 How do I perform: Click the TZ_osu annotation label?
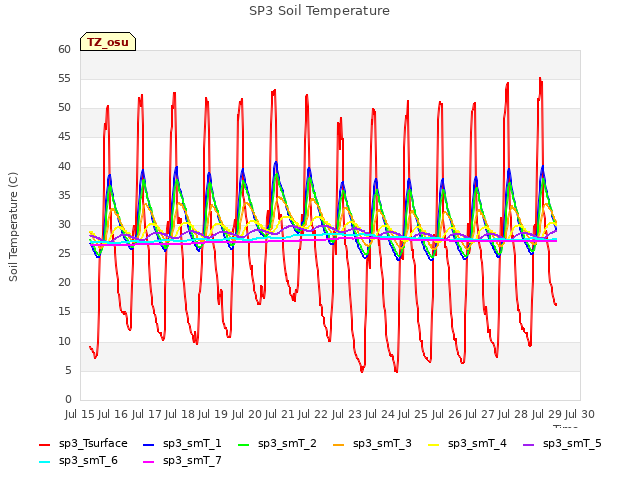108,42
